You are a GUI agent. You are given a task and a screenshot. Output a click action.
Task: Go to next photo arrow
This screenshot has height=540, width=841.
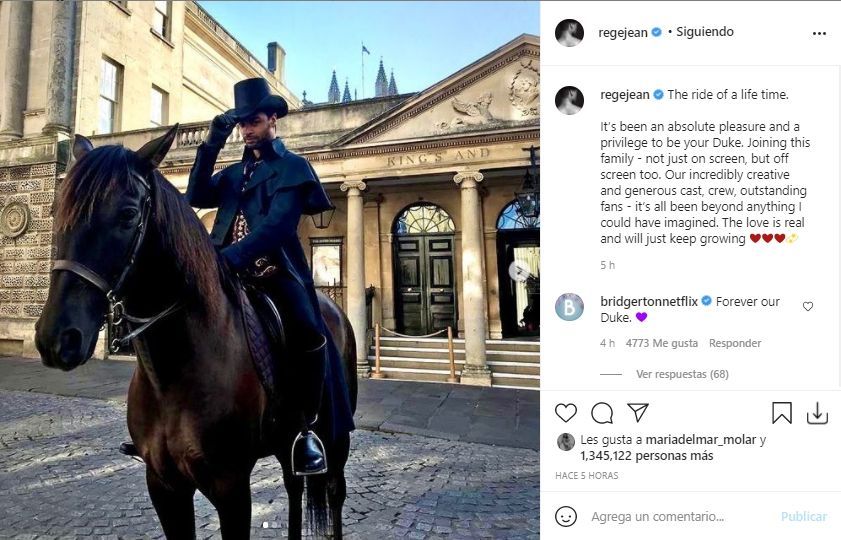[518, 271]
